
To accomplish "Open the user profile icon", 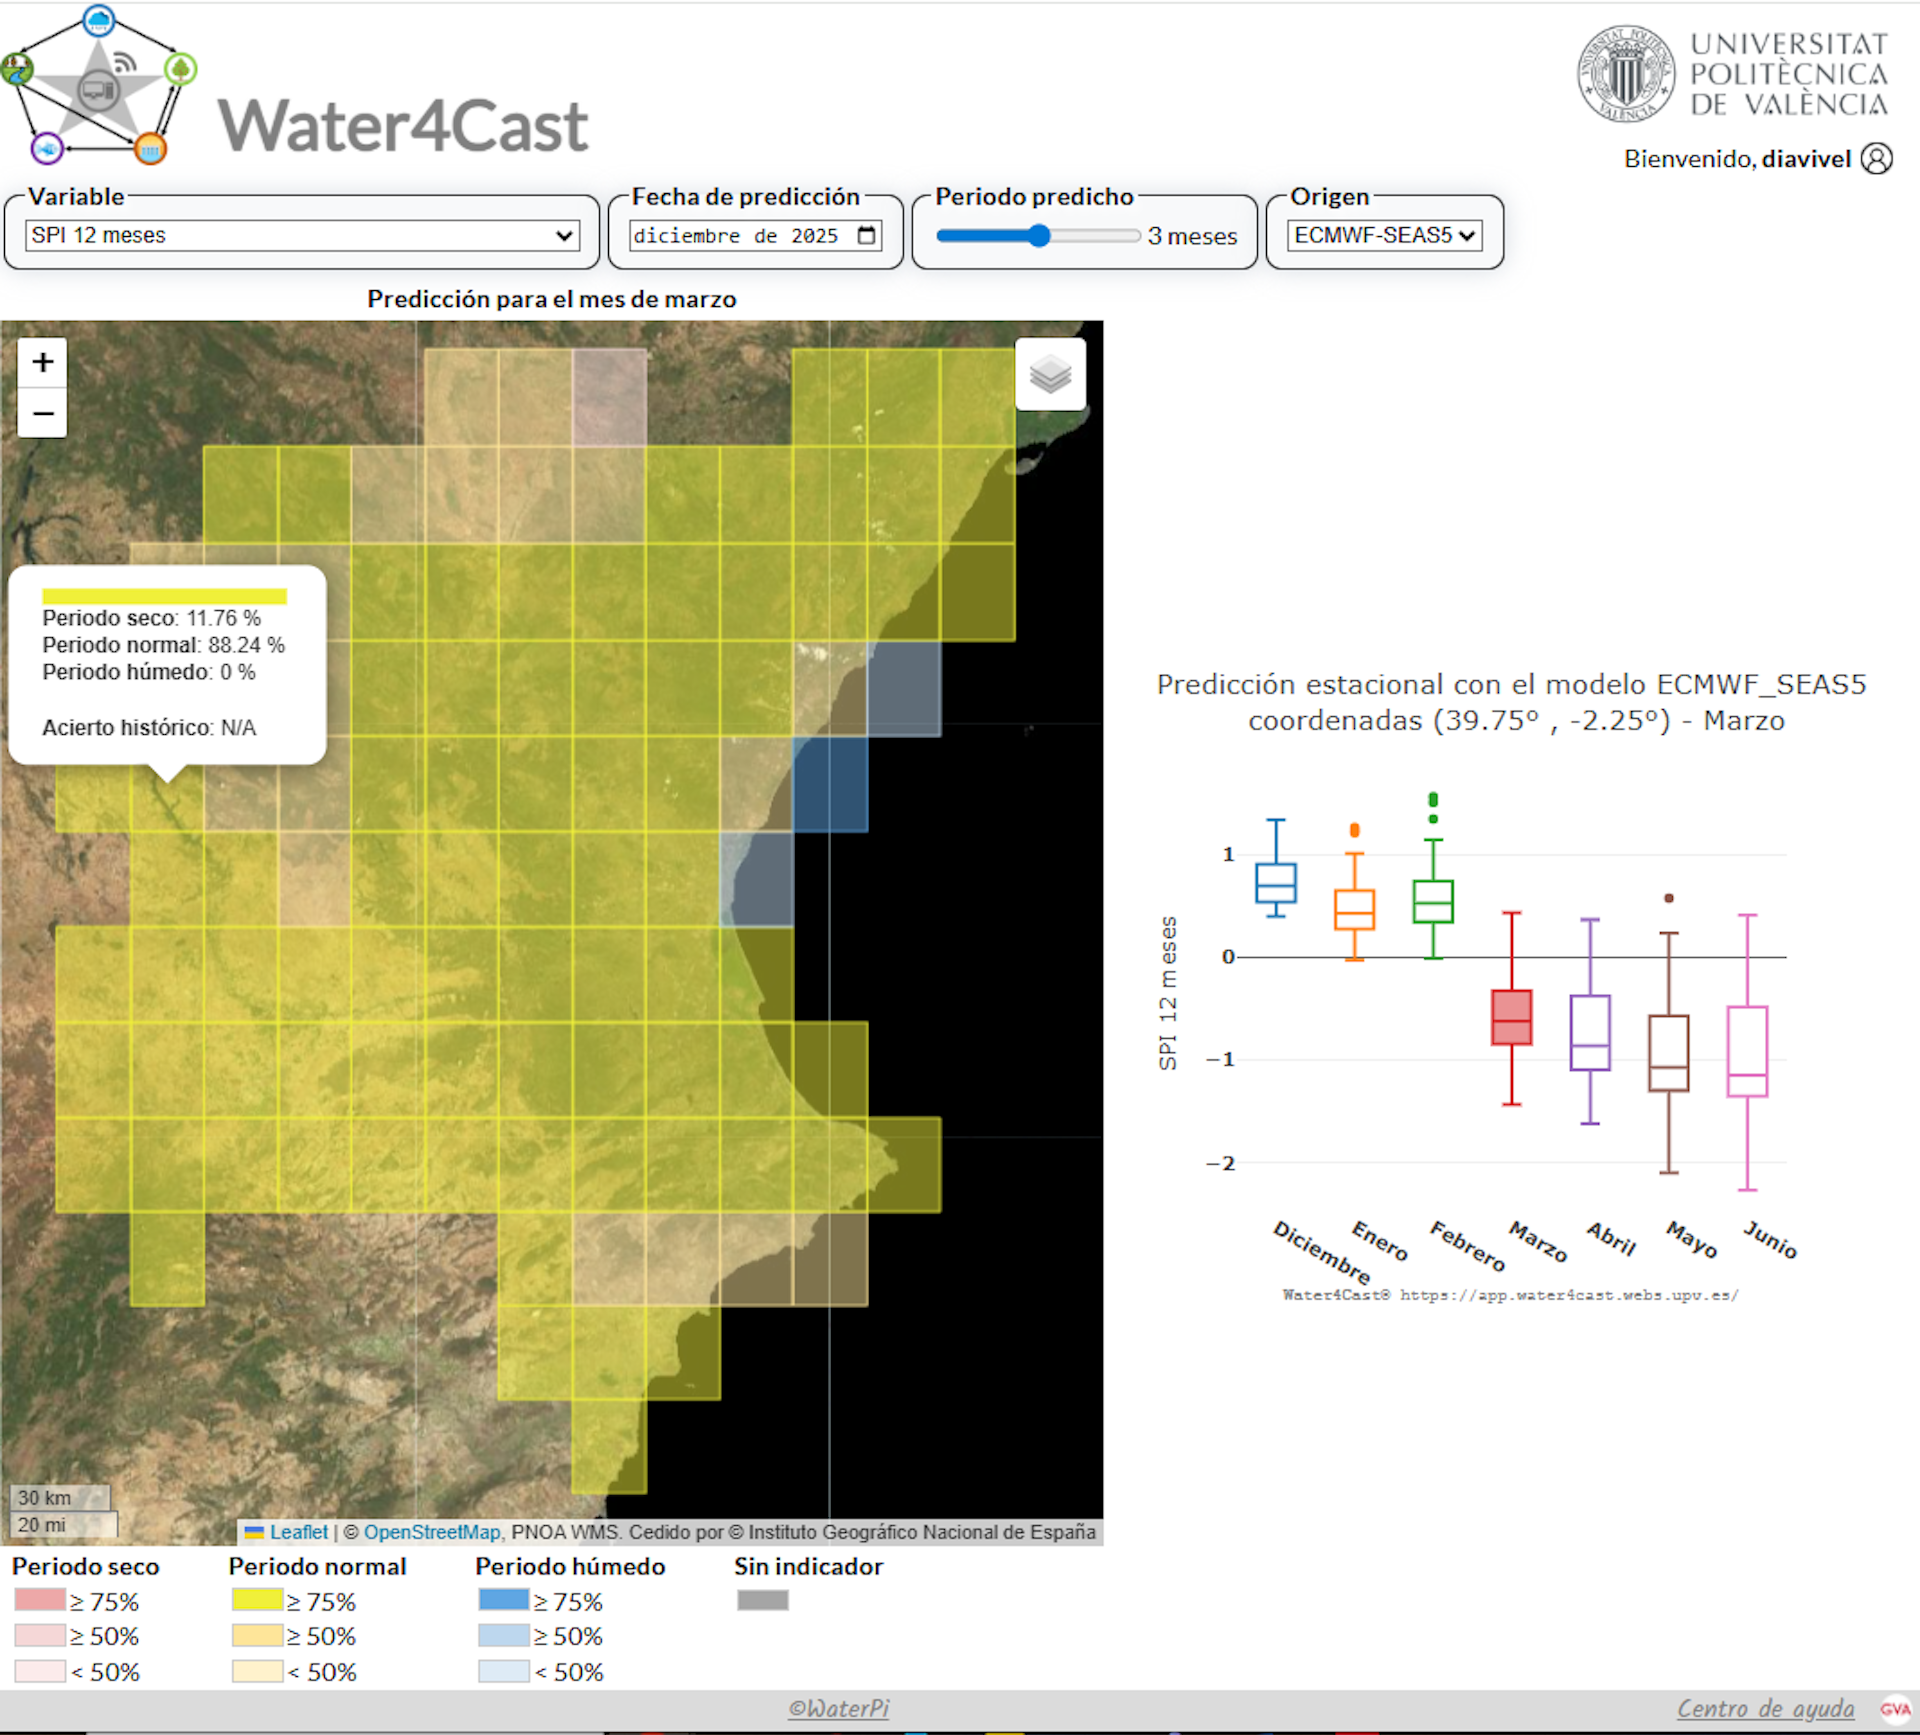I will (x=1876, y=159).
